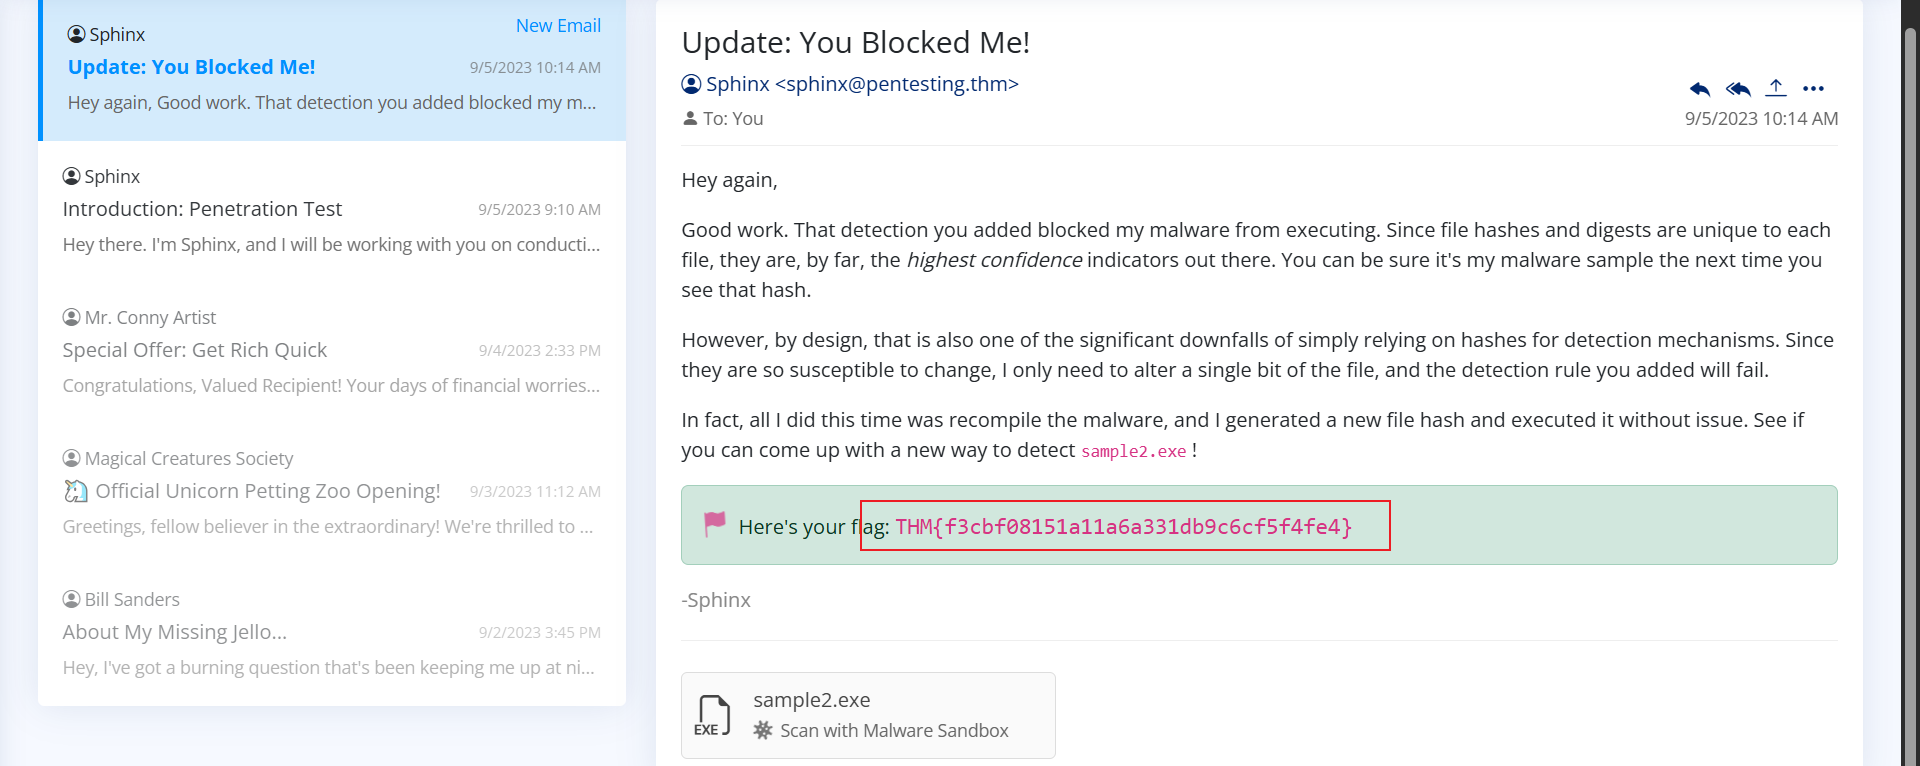Click the sample2.exe attachment filename

(x=811, y=700)
